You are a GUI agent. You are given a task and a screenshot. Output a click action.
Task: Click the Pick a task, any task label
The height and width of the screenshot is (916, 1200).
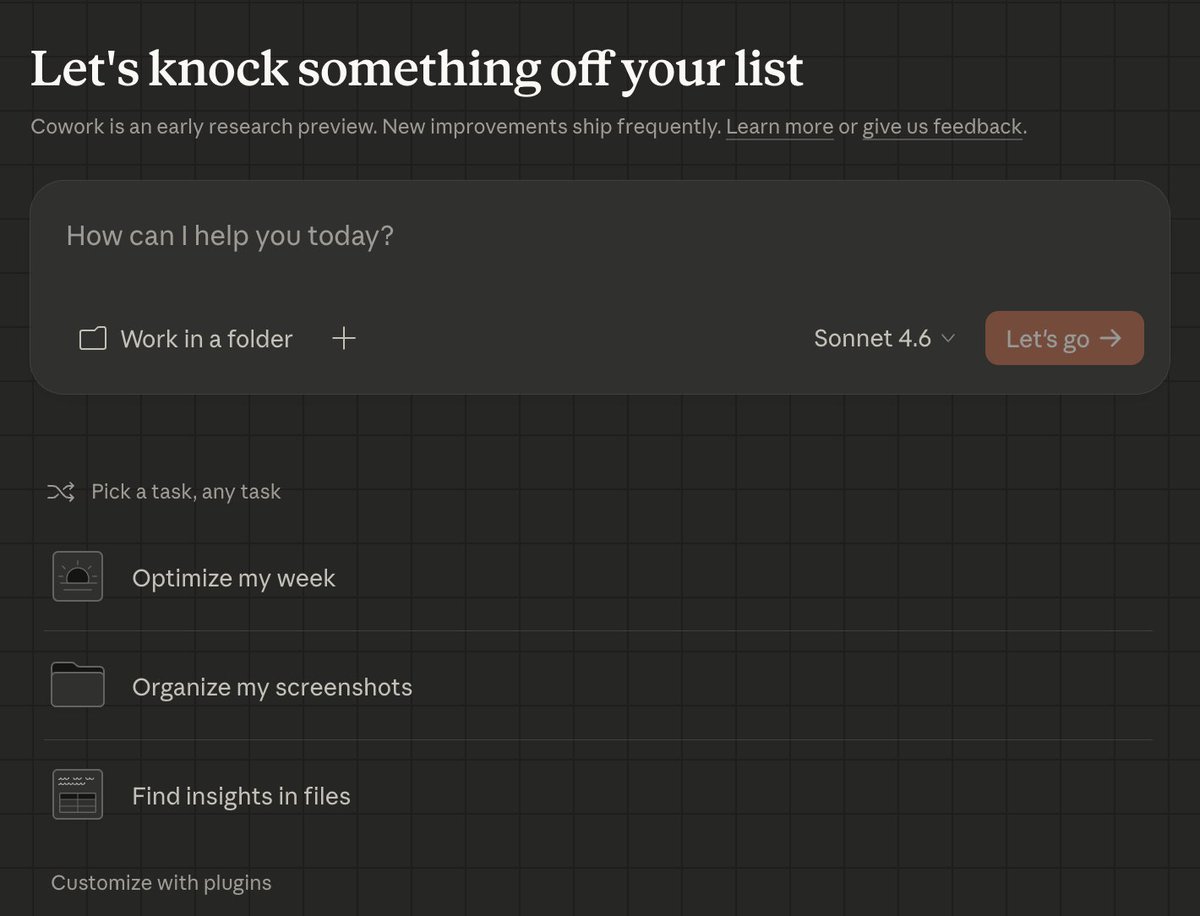tap(186, 492)
